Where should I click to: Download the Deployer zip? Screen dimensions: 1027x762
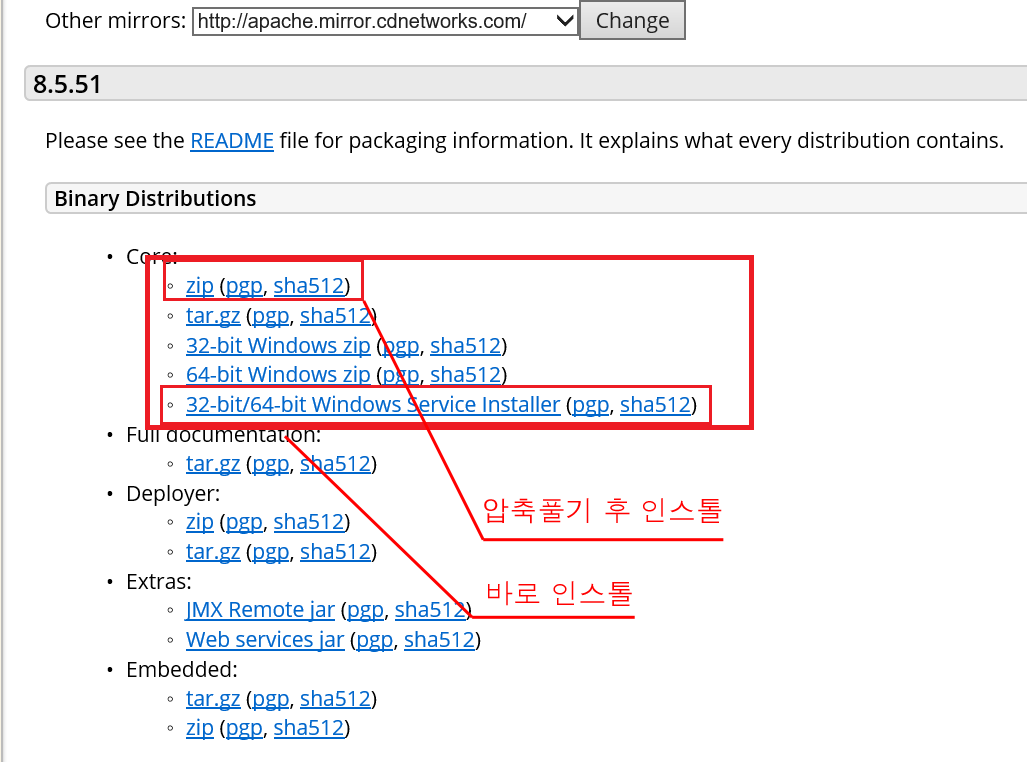click(x=200, y=522)
